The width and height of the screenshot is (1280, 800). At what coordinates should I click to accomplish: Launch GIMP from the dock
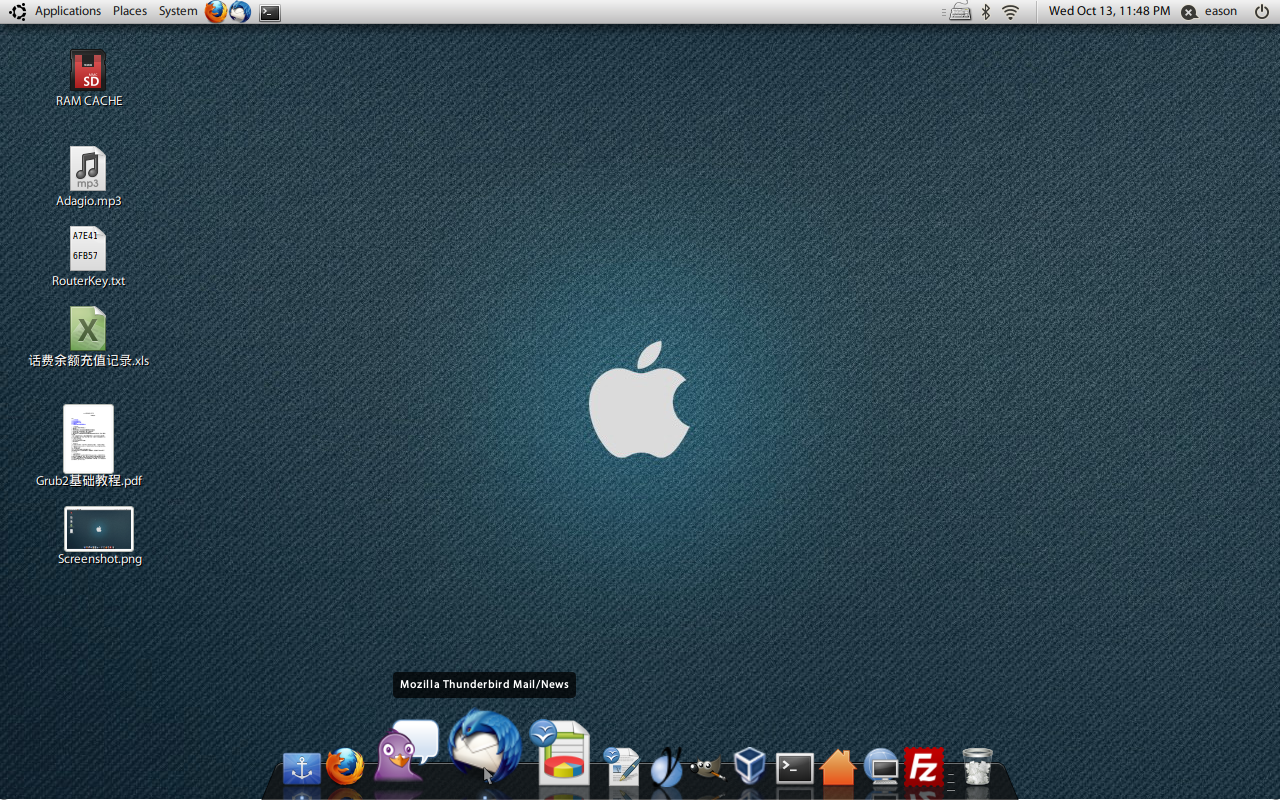(x=707, y=768)
